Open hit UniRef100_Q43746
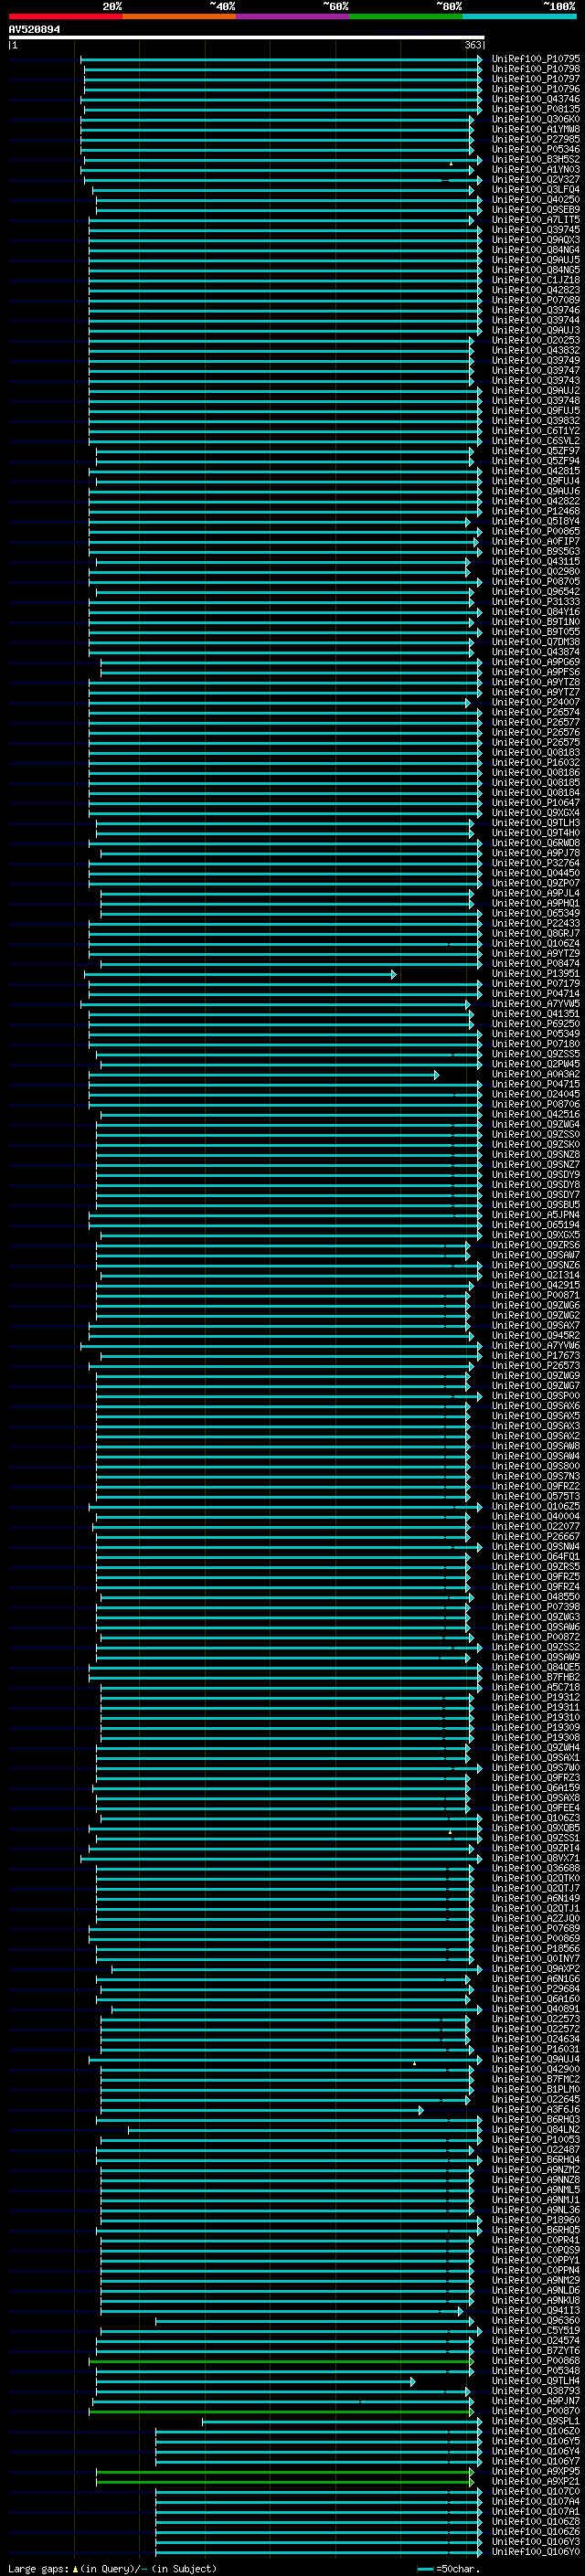Screen dimensions: 585x2576 click(x=536, y=99)
